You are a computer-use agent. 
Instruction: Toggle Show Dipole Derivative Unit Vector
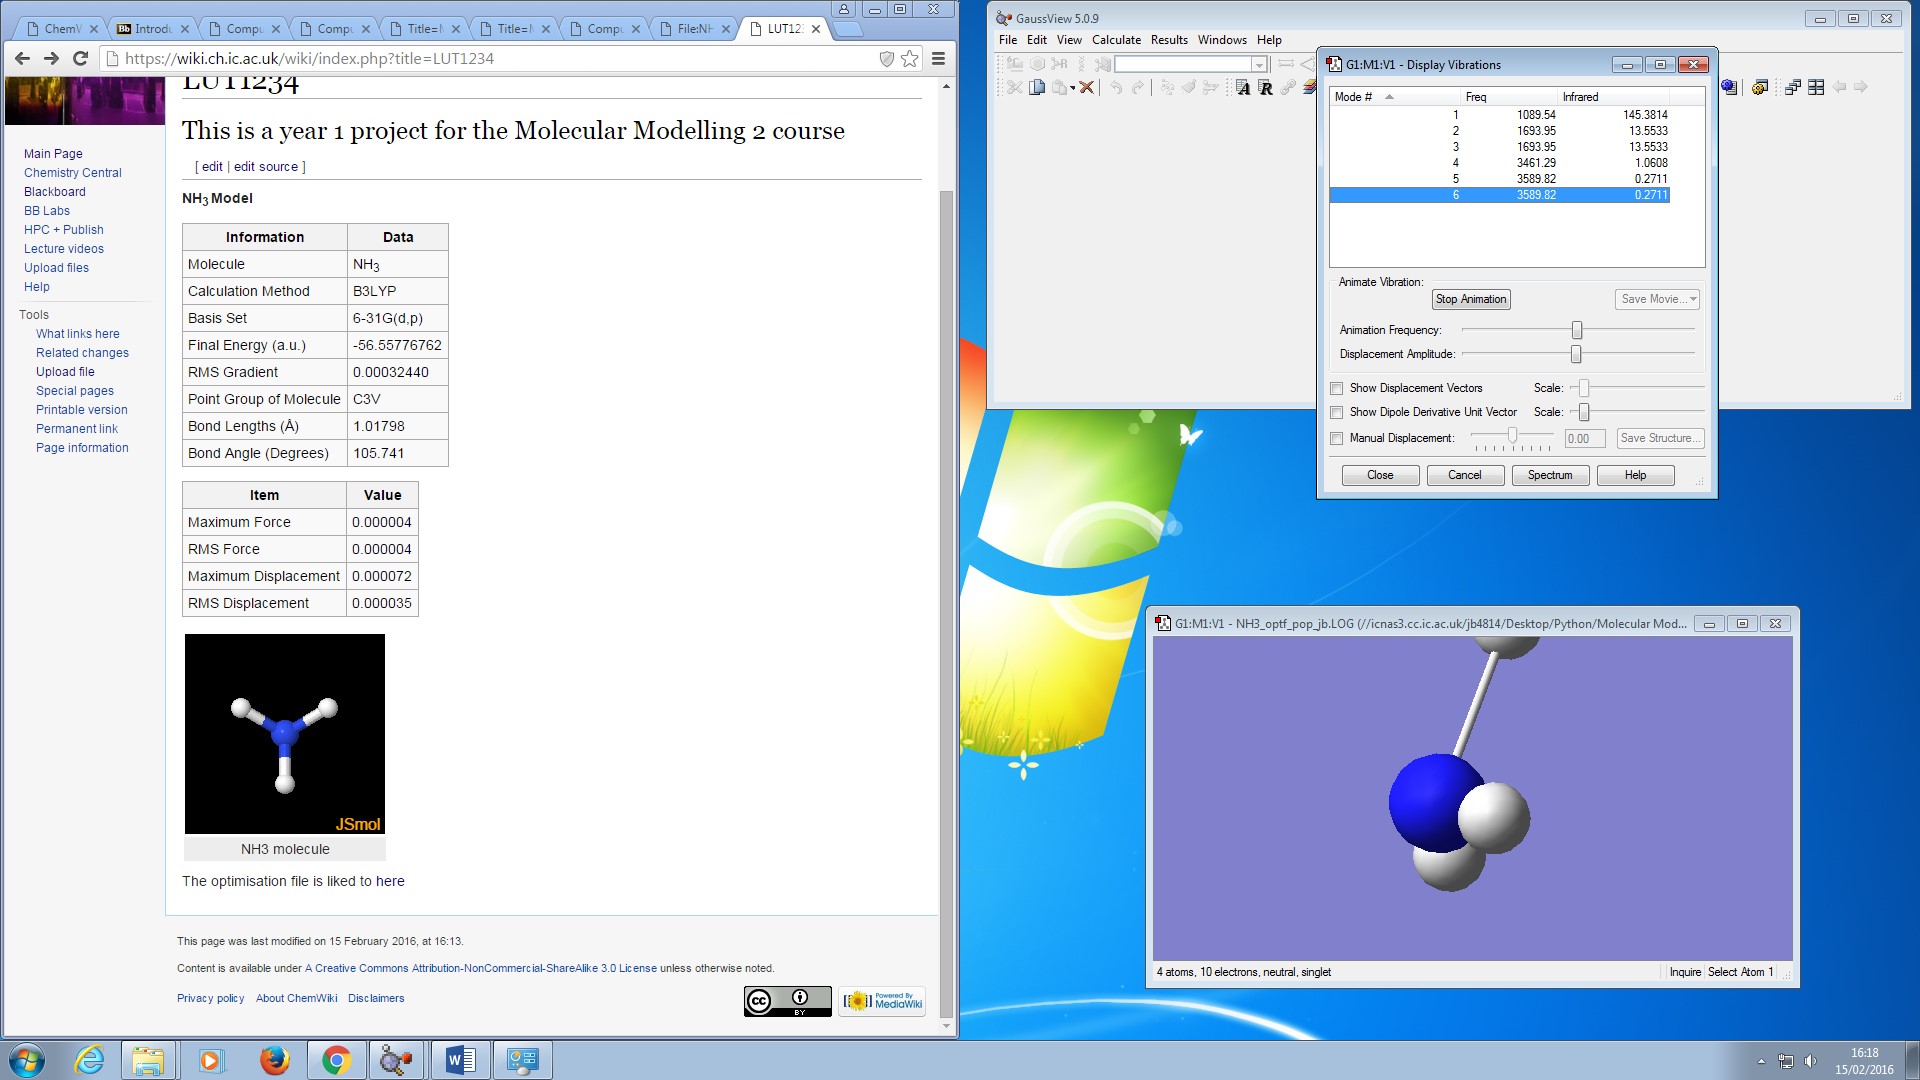(x=1337, y=412)
